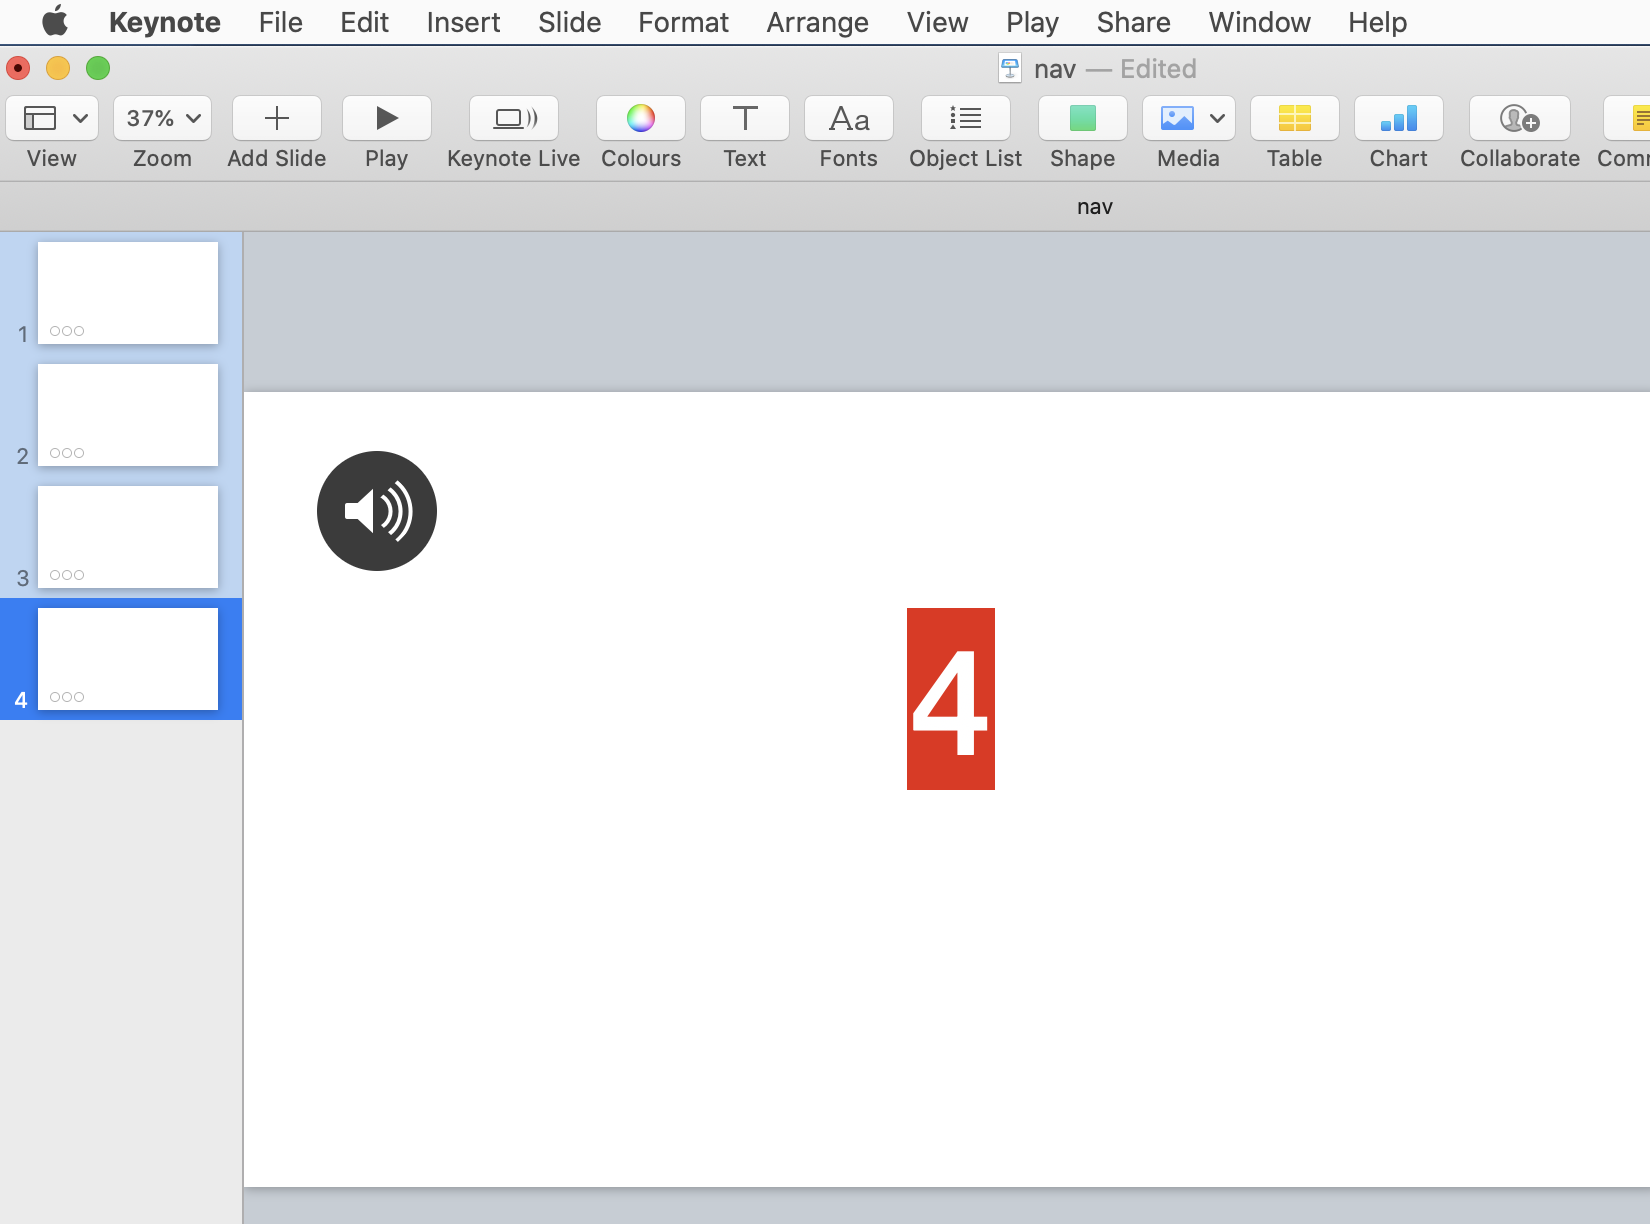Select the red number 4 box
The width and height of the screenshot is (1650, 1224).
coord(950,699)
